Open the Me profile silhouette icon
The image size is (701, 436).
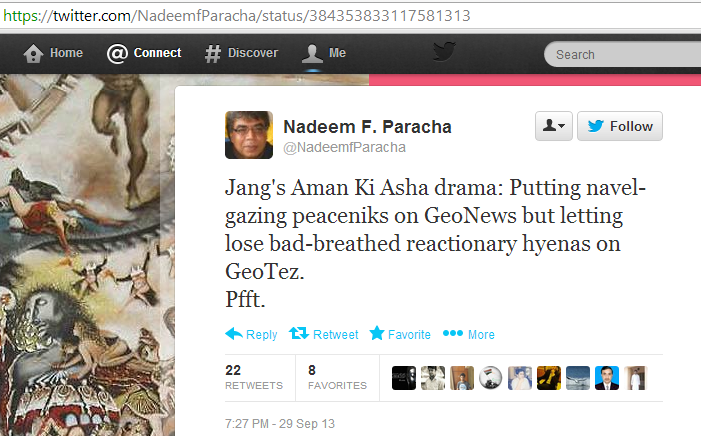[312, 53]
